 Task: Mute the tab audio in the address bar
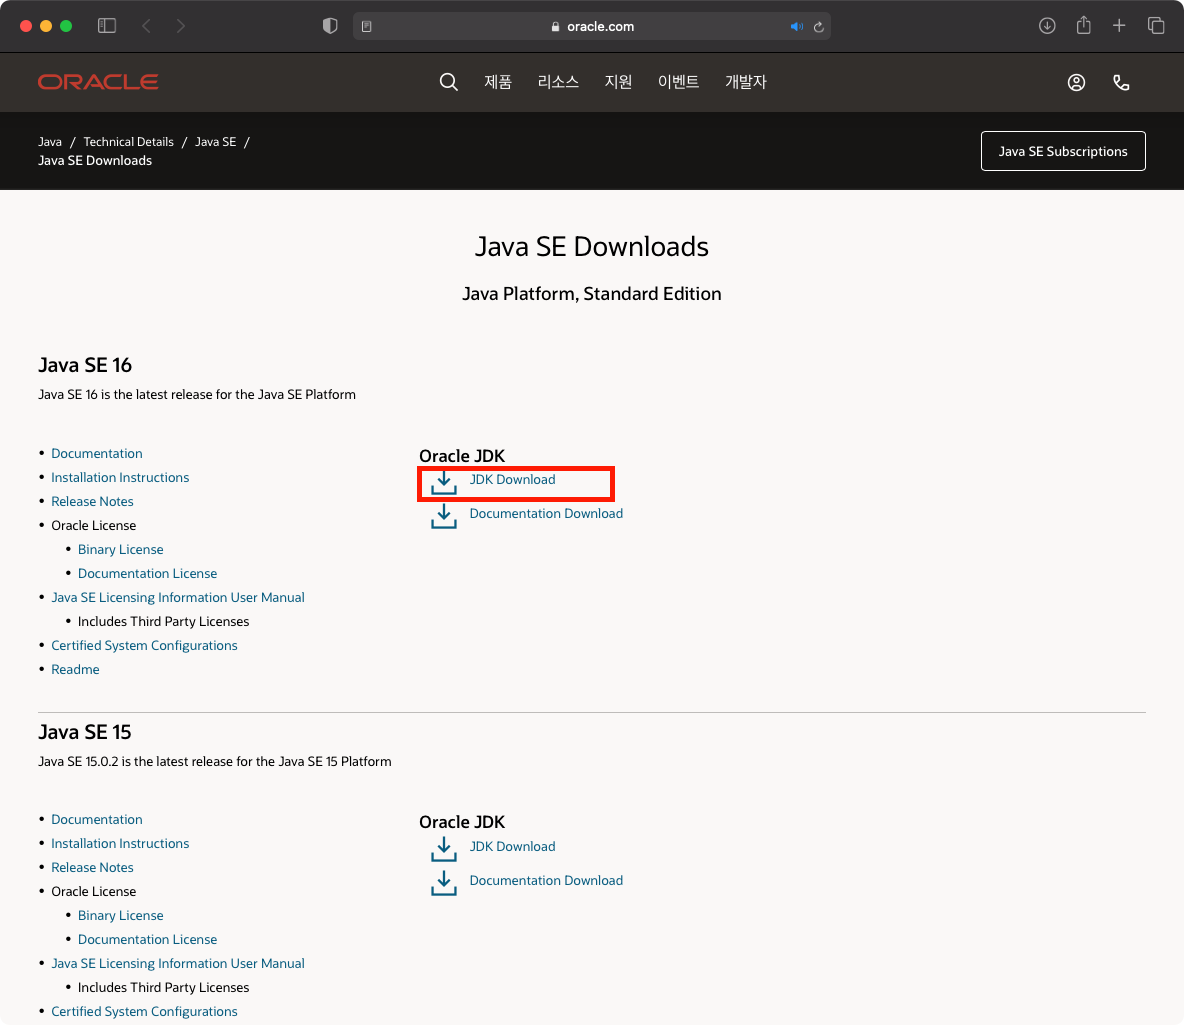point(797,25)
